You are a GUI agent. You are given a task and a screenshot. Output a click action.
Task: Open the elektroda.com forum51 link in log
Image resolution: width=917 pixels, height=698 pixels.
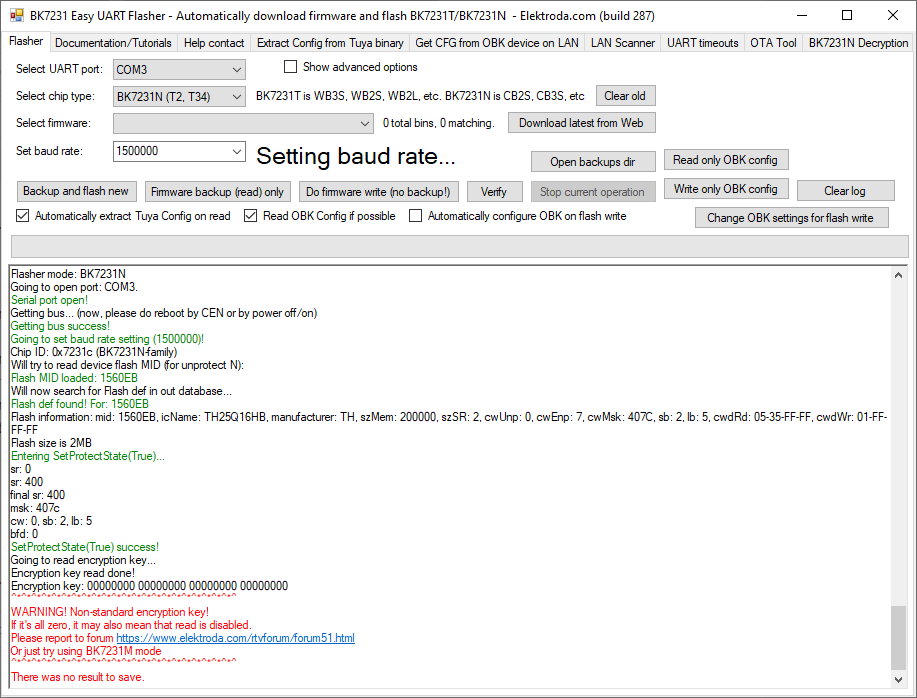point(235,638)
